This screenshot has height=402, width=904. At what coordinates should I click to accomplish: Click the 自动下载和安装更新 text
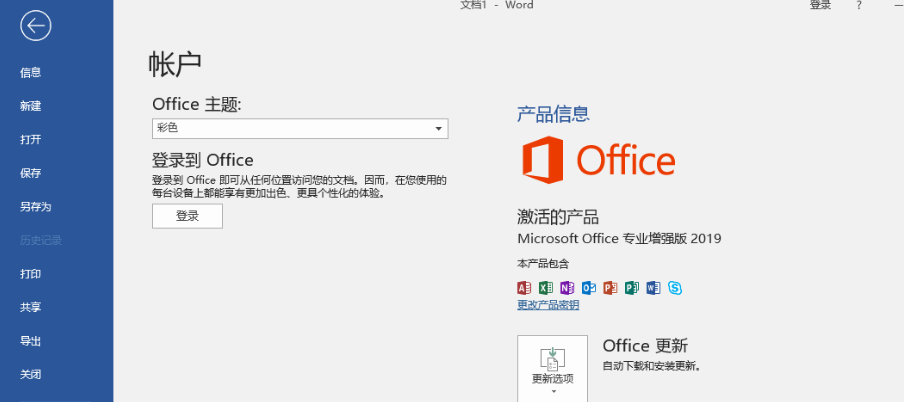(x=651, y=366)
